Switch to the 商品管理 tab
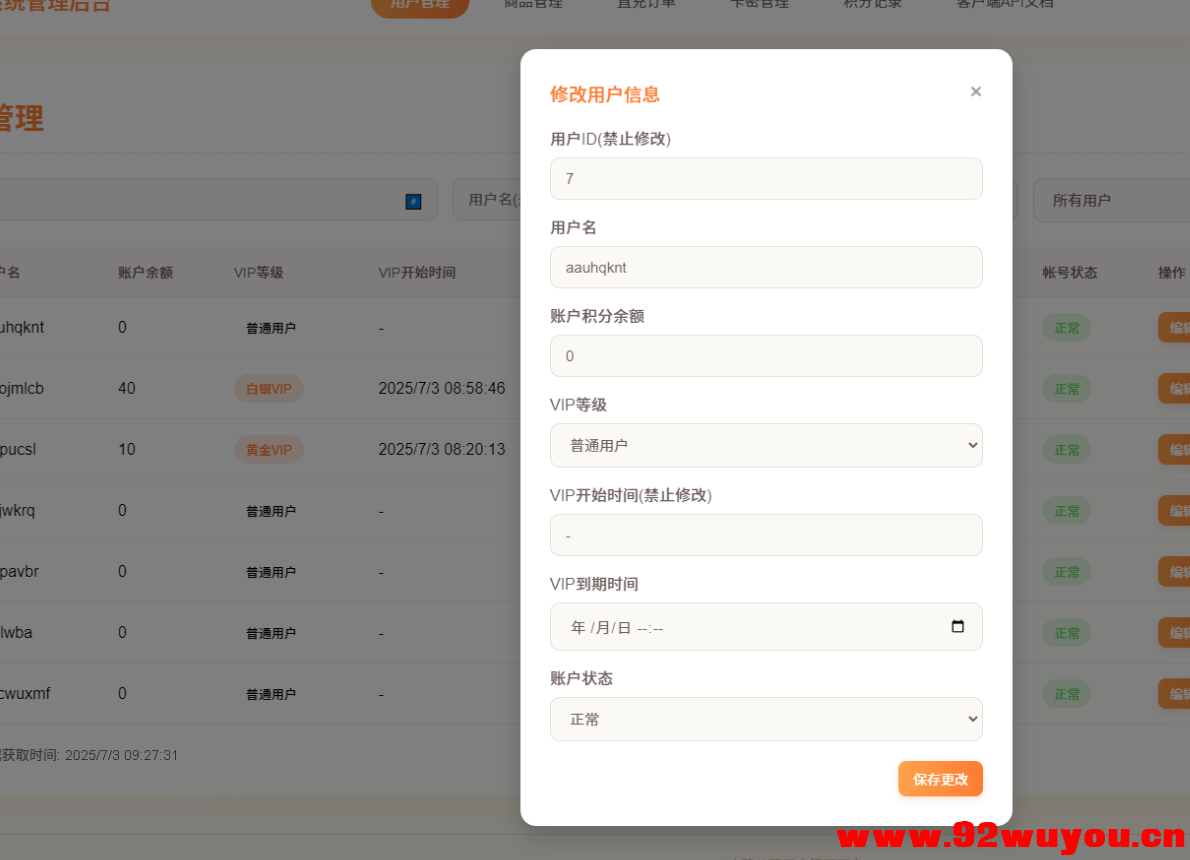The width and height of the screenshot is (1190, 860). (x=534, y=5)
